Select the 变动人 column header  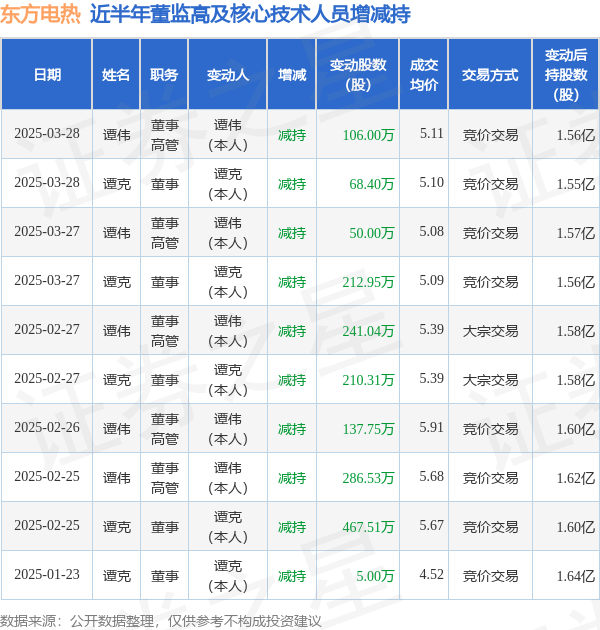[x=228, y=75]
